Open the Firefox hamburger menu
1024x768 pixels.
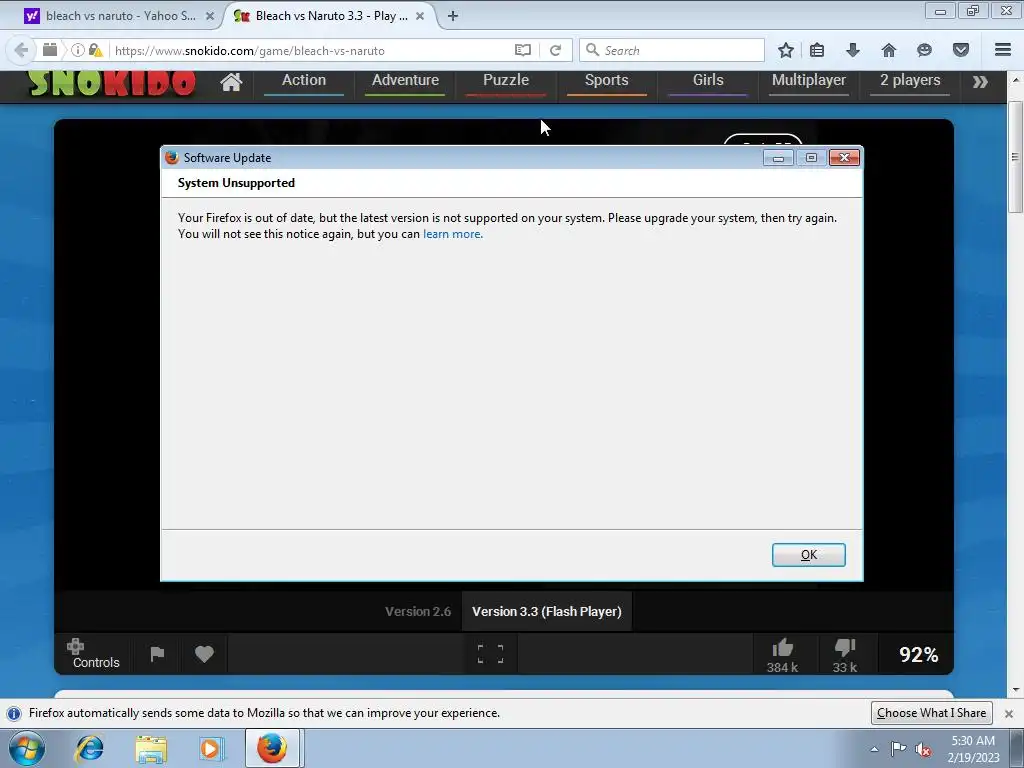click(x=1003, y=50)
